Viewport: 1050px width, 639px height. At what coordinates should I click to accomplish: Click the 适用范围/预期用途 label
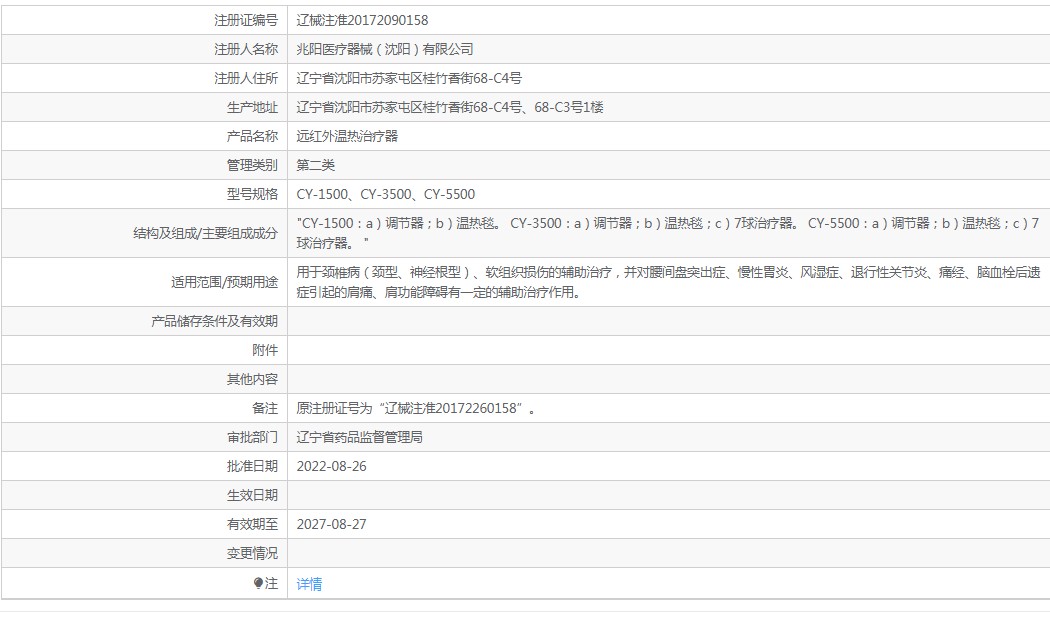tap(224, 282)
